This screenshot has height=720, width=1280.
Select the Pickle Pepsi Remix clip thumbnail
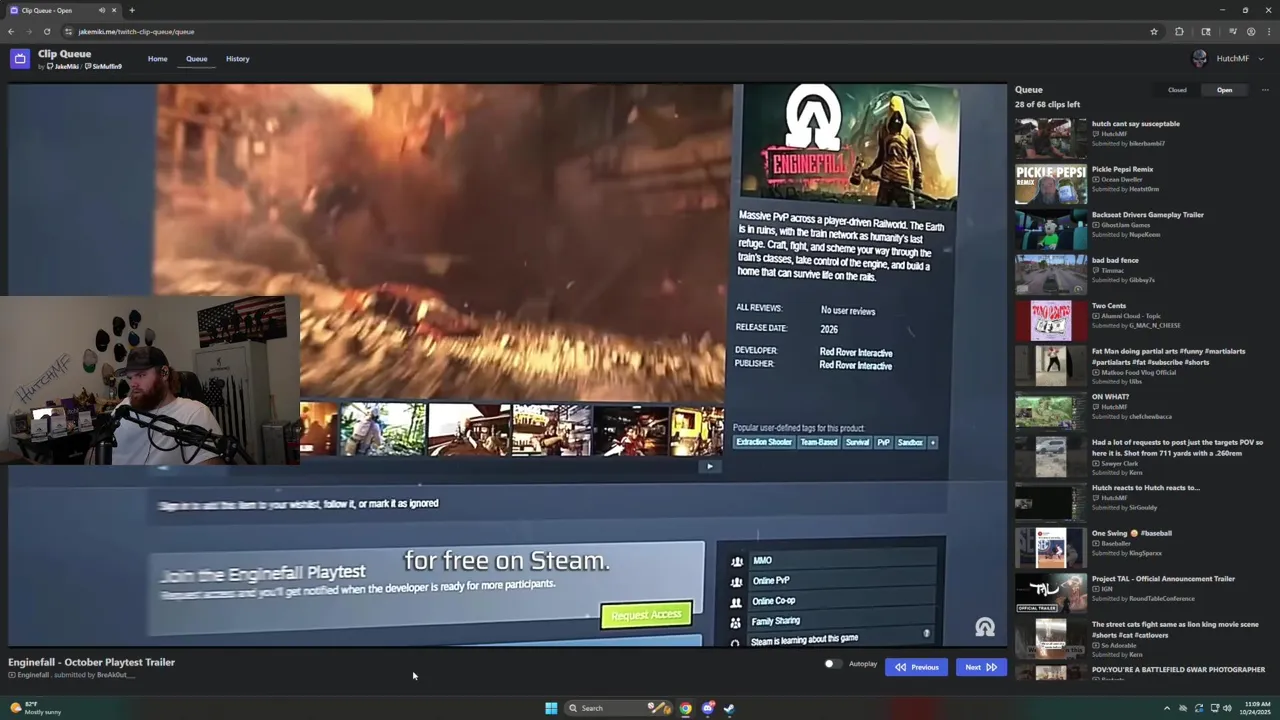[1051, 185]
